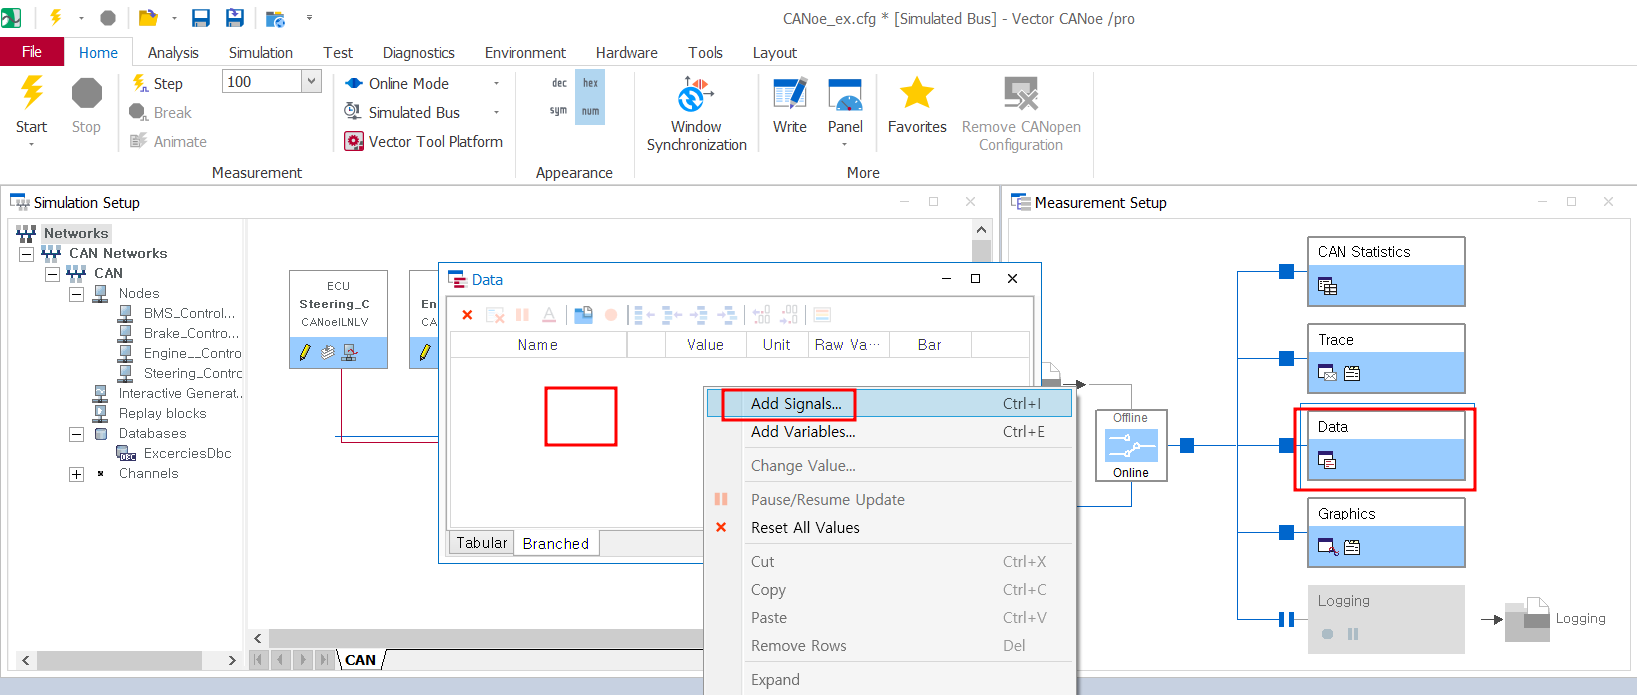Collapse the Nodes tree branch
Screen dimensions: 1637x695
coord(76,294)
